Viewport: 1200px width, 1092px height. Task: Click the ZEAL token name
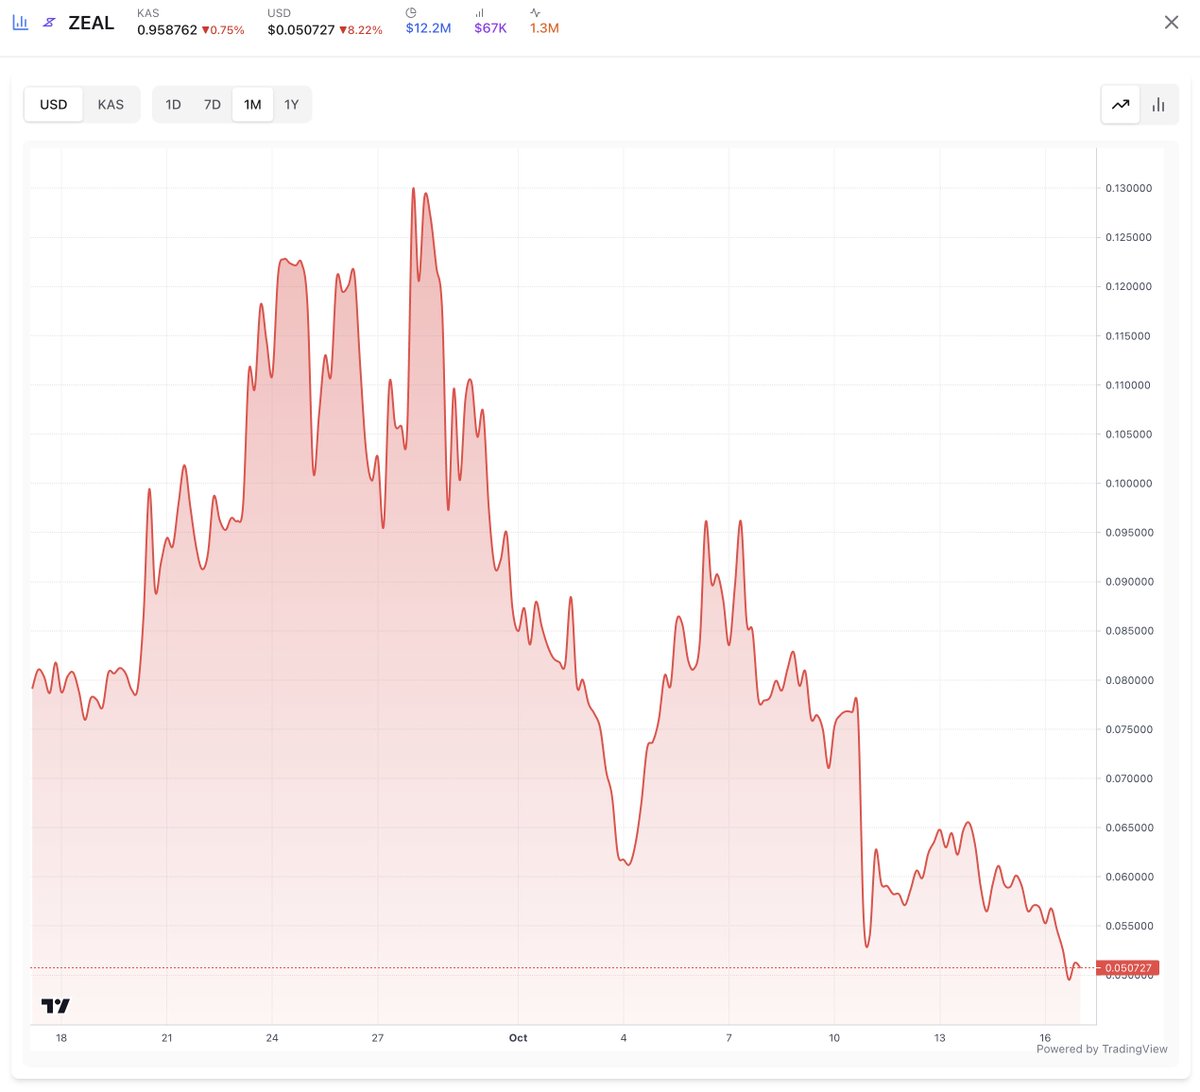[91, 23]
